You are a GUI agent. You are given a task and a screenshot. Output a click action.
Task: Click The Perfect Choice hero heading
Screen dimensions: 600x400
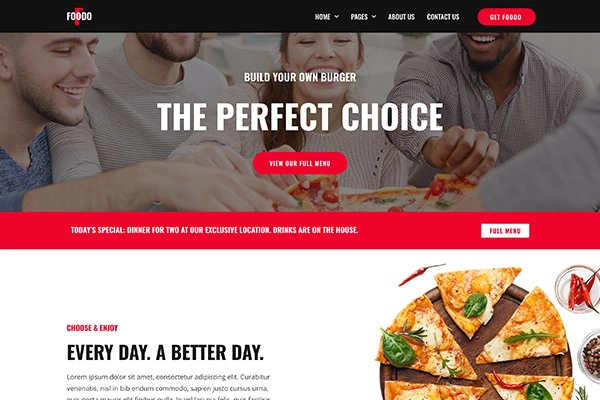coord(300,116)
